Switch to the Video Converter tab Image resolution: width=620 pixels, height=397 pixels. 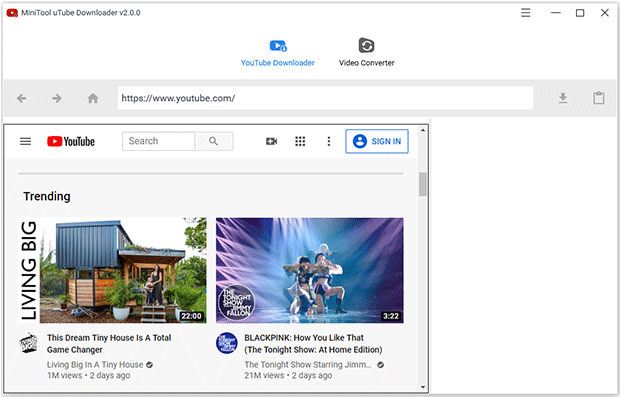tap(367, 53)
